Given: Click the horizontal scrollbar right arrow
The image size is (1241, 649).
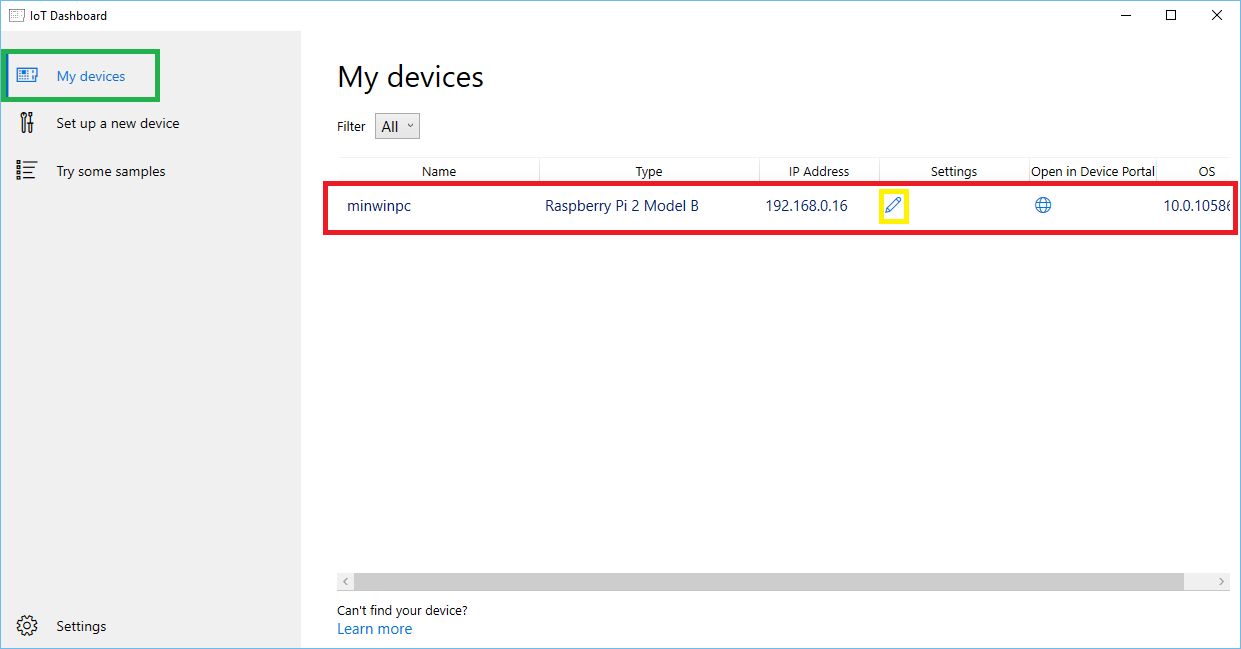Looking at the screenshot, I should tap(1222, 581).
